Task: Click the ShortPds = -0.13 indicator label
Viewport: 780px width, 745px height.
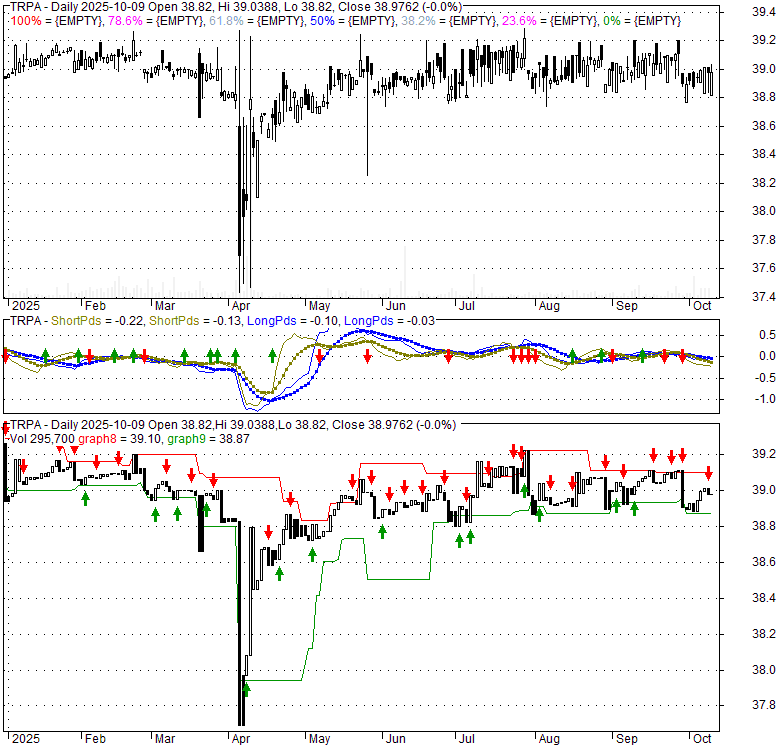Action: tap(195, 321)
